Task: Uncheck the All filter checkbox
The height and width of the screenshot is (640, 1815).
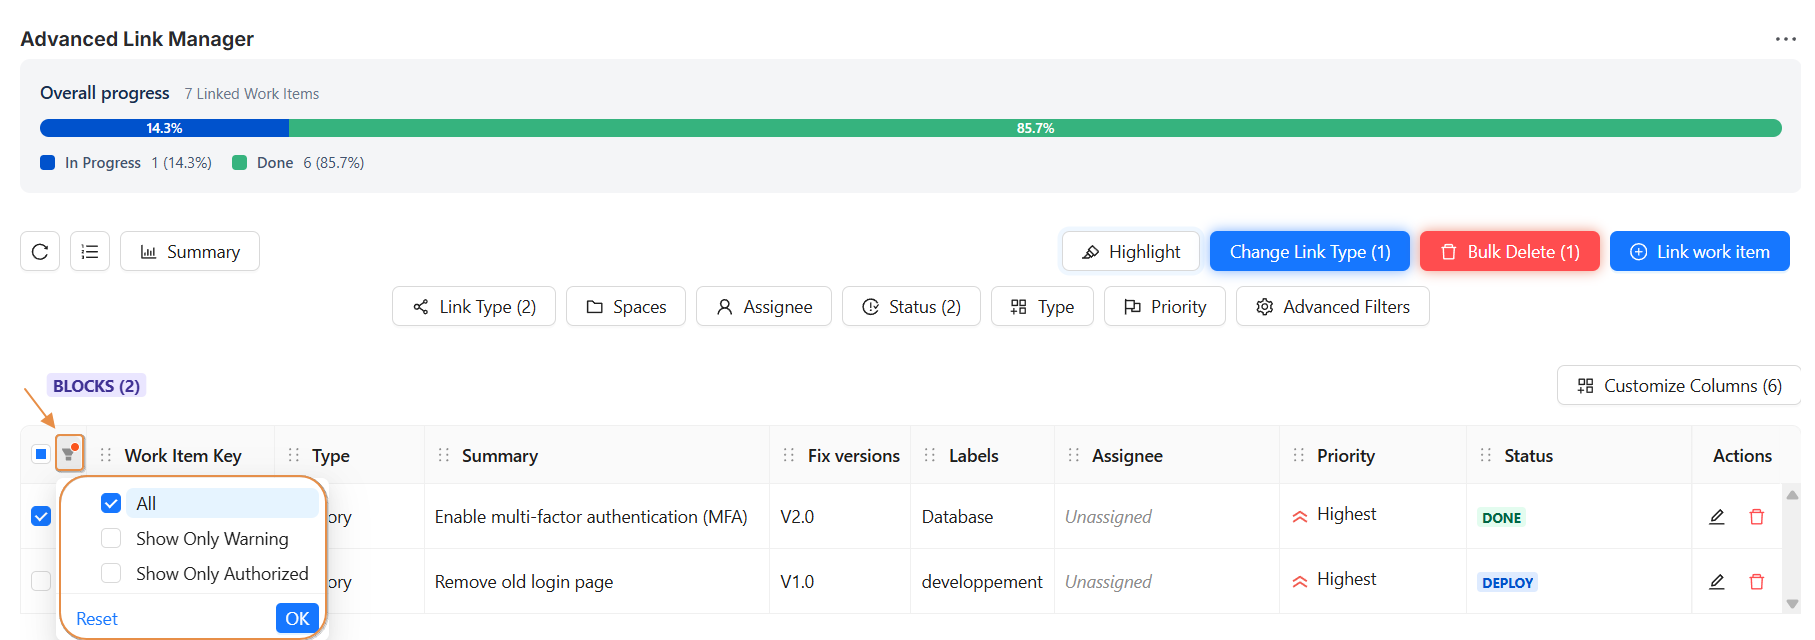Action: click(x=111, y=503)
